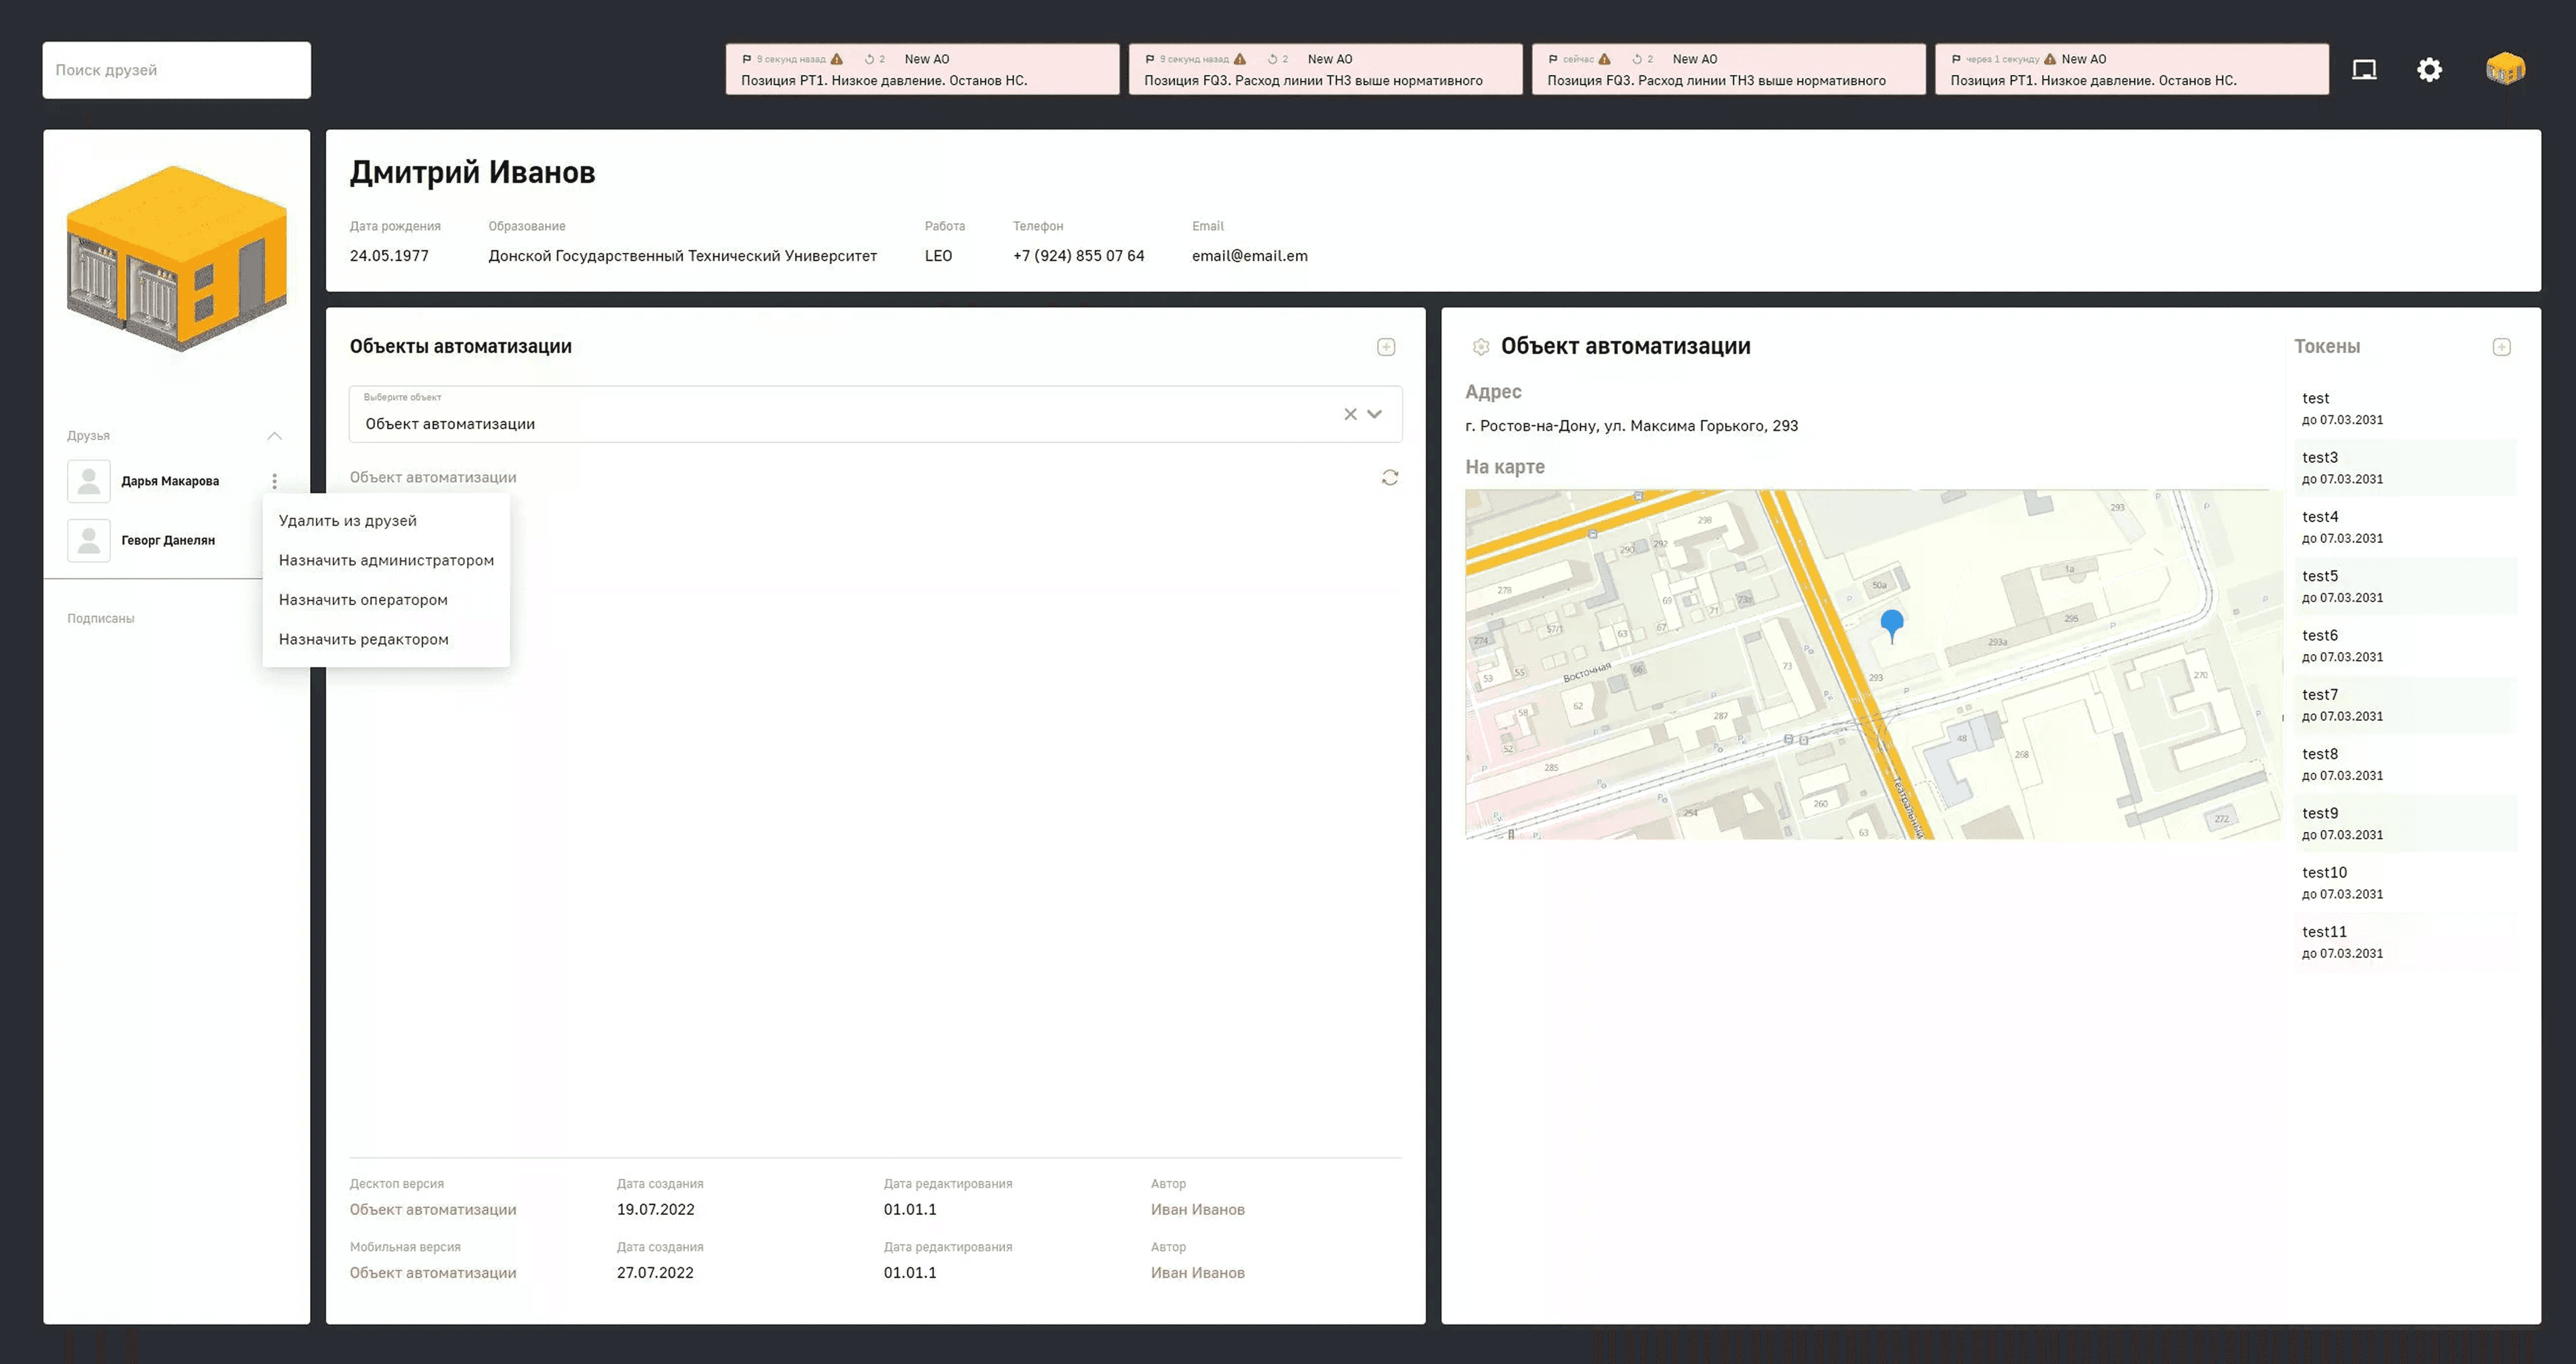Screen dimensions: 2576x1364
Task: Click the blue map location pin
Action: click(1891, 625)
